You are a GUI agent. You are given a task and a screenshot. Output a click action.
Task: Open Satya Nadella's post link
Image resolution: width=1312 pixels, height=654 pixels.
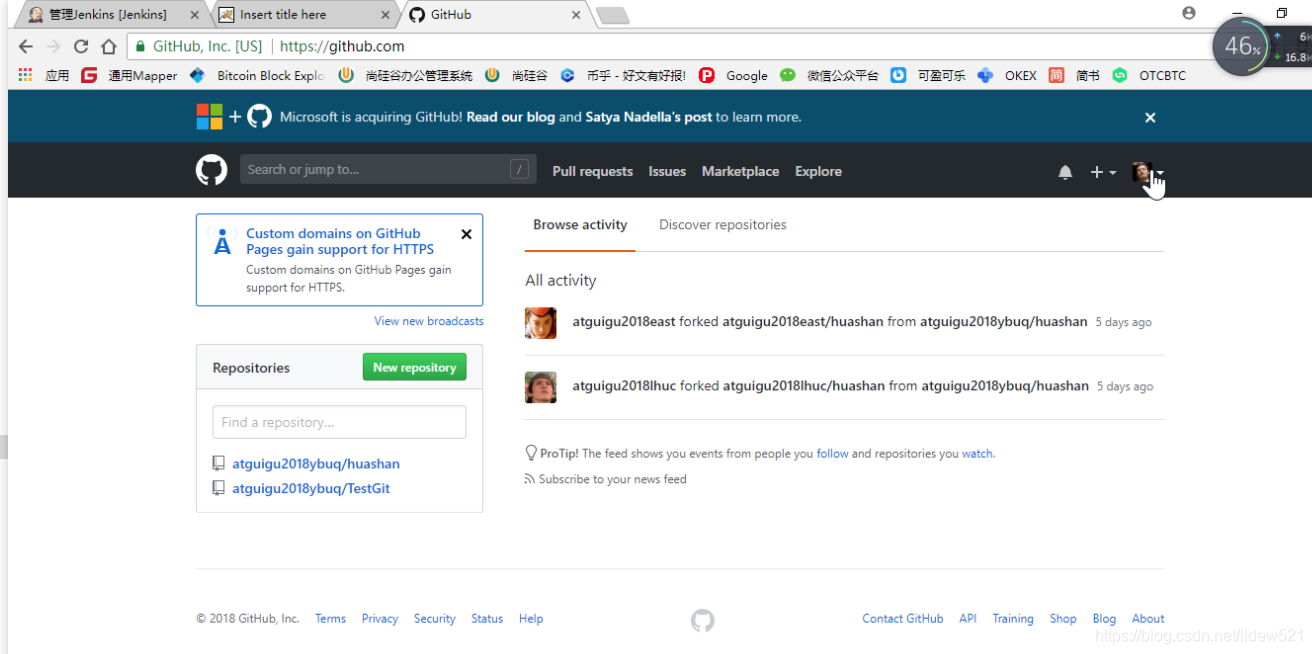pos(649,117)
